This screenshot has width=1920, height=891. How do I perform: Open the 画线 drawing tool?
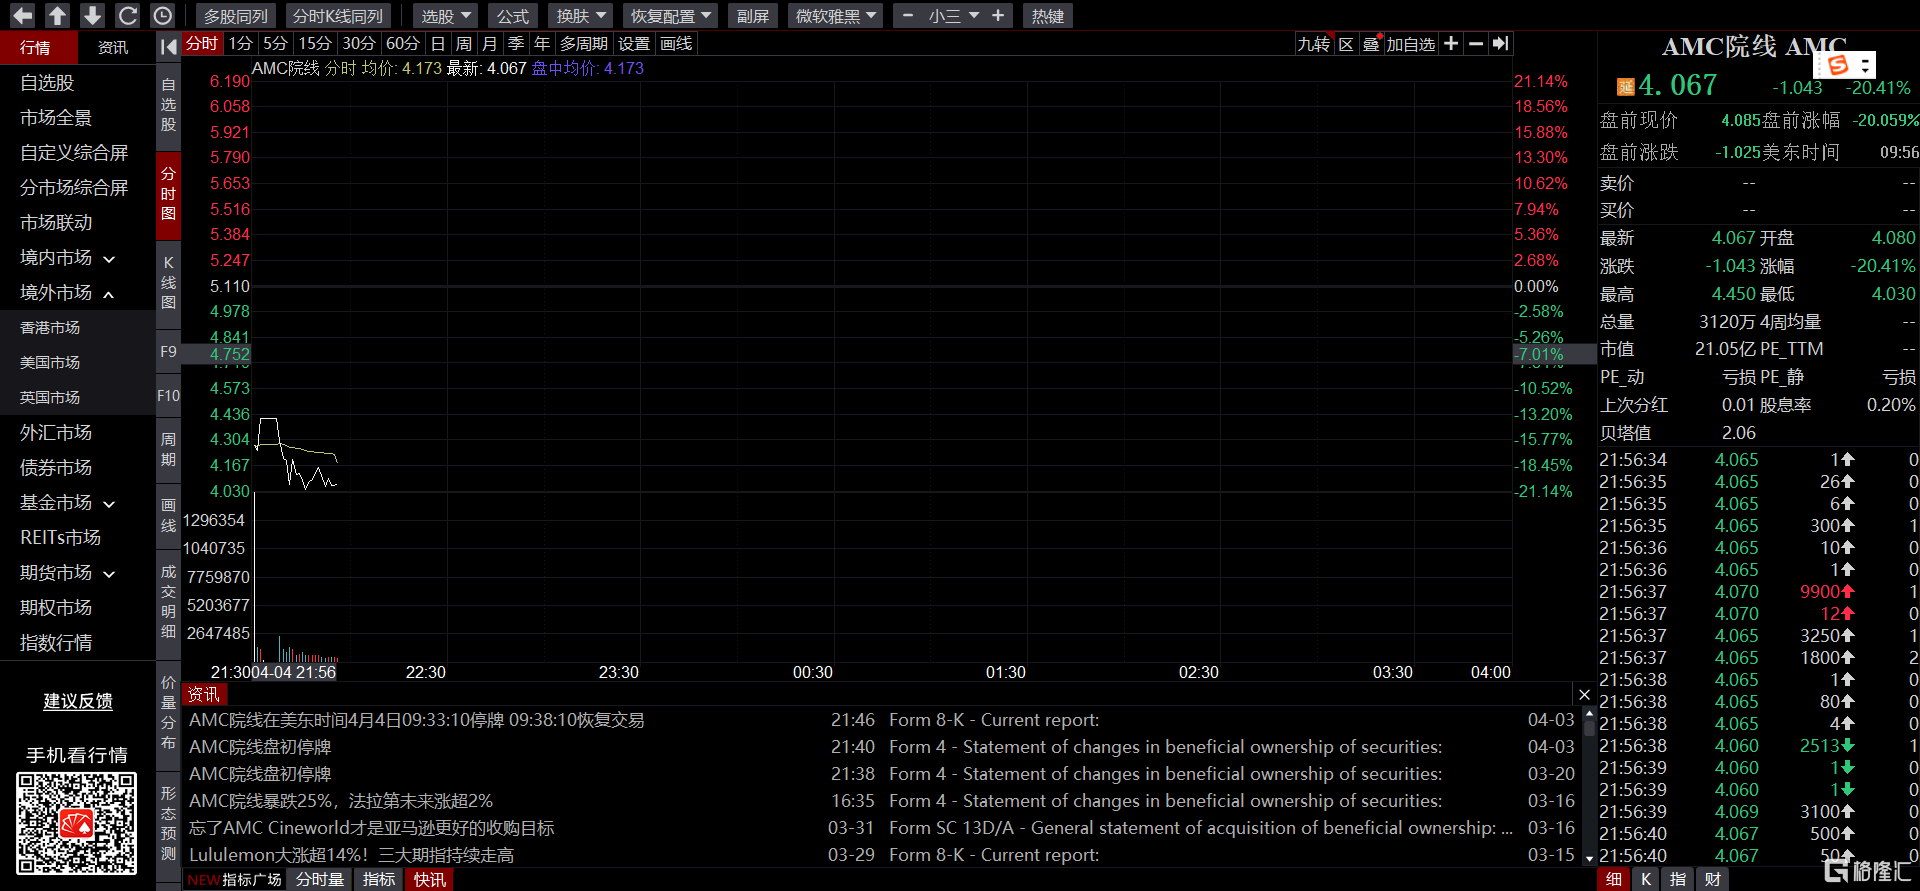[676, 44]
